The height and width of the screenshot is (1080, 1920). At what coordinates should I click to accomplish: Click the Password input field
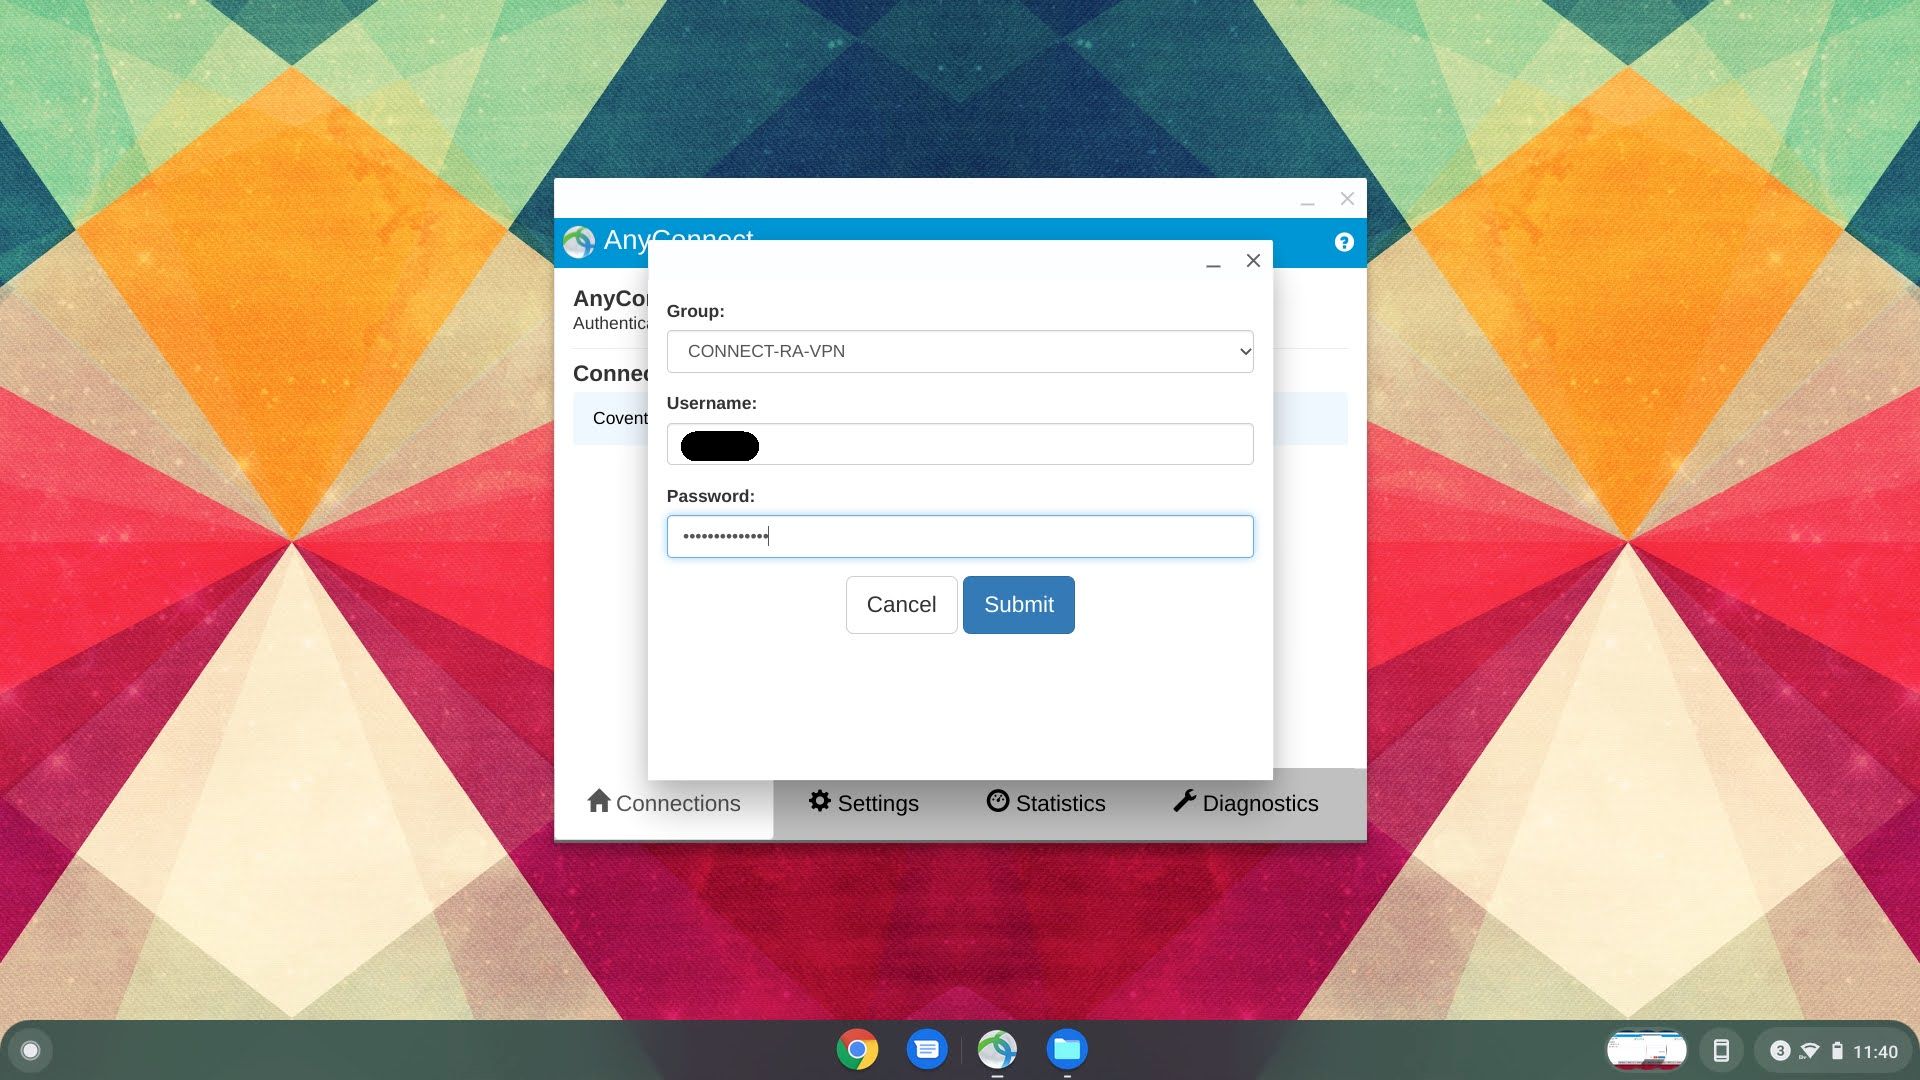click(960, 535)
